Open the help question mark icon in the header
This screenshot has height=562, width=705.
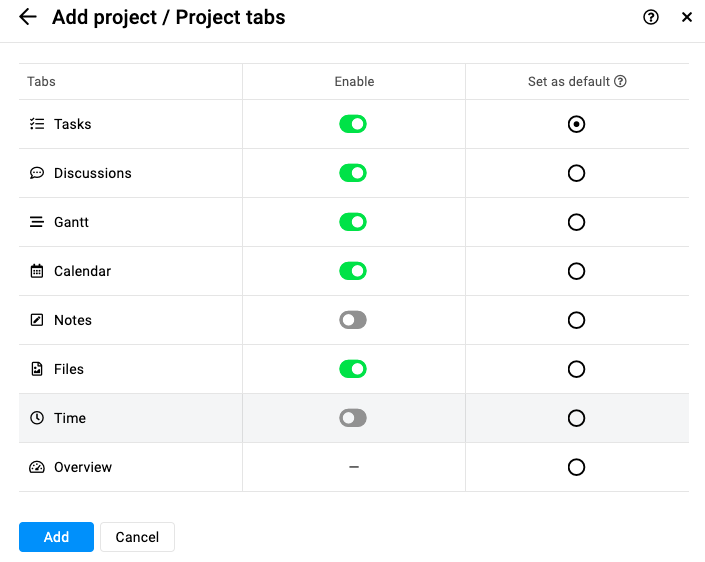pos(651,17)
